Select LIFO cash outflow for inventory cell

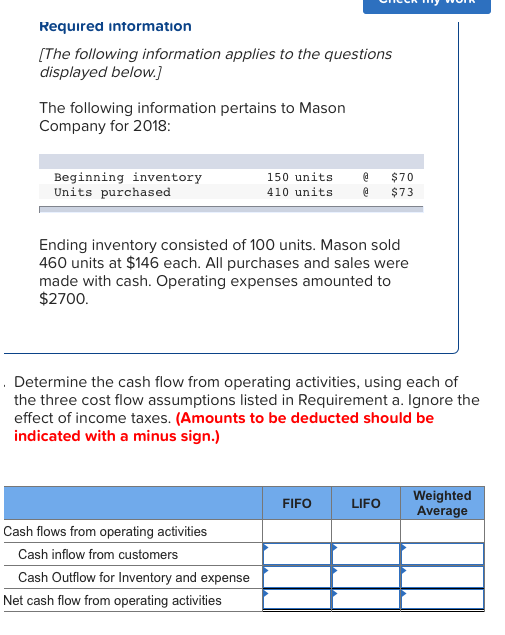(x=366, y=577)
